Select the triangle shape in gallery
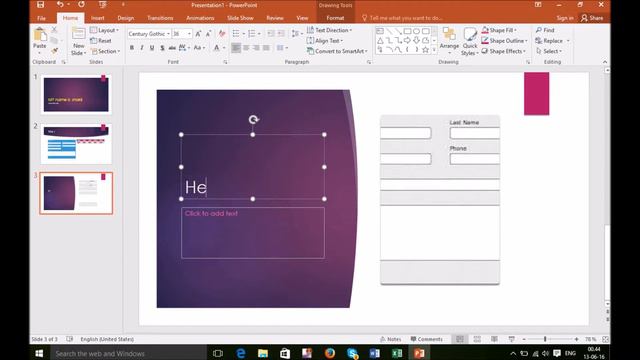Screen dimensions: 640x360 (x=380, y=40)
